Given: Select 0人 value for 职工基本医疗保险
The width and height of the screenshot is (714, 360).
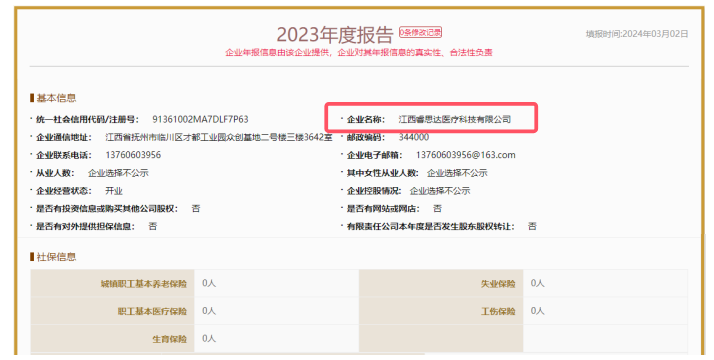Looking at the screenshot, I should pos(209,311).
